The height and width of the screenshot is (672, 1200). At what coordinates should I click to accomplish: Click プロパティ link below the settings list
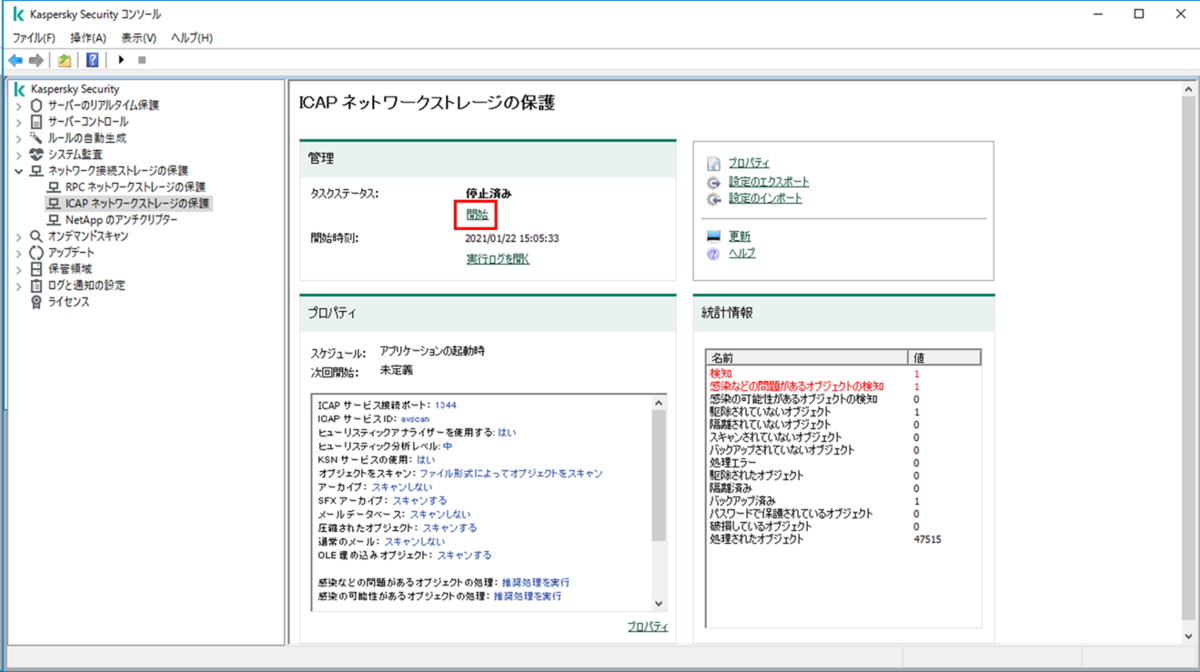pos(648,626)
